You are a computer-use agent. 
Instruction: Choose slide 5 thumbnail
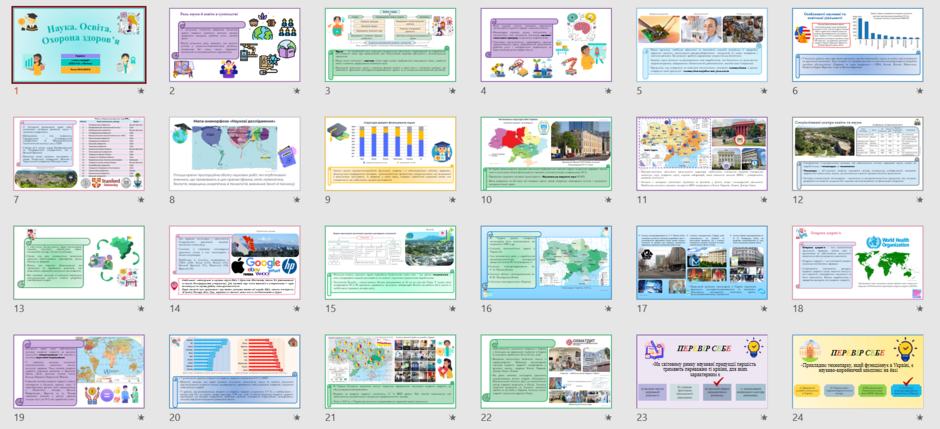pos(702,45)
